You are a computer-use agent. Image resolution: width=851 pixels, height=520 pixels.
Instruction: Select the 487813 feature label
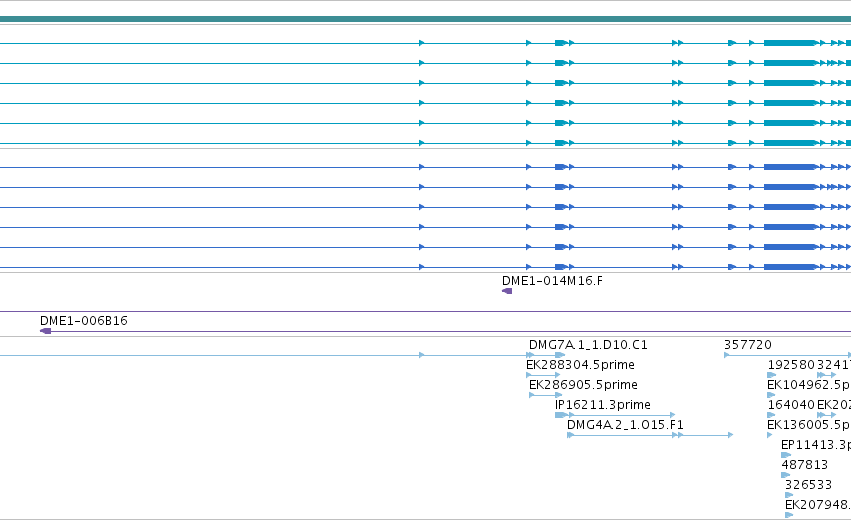(x=804, y=465)
